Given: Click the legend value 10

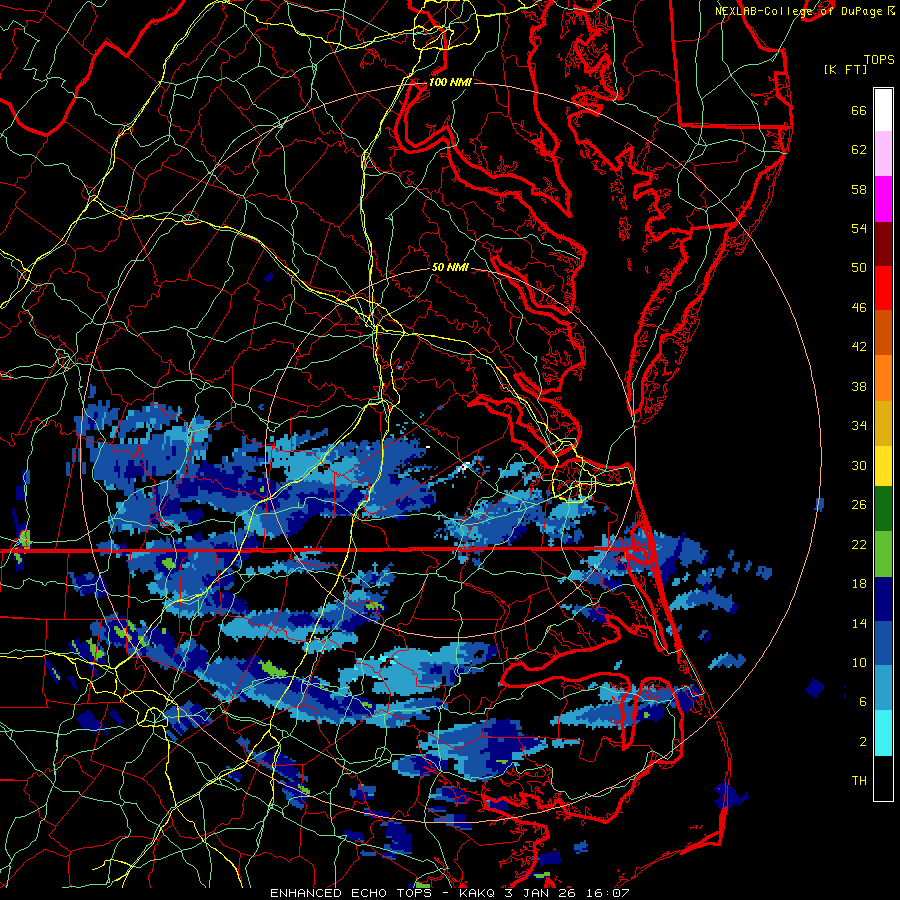Looking at the screenshot, I should point(859,662).
